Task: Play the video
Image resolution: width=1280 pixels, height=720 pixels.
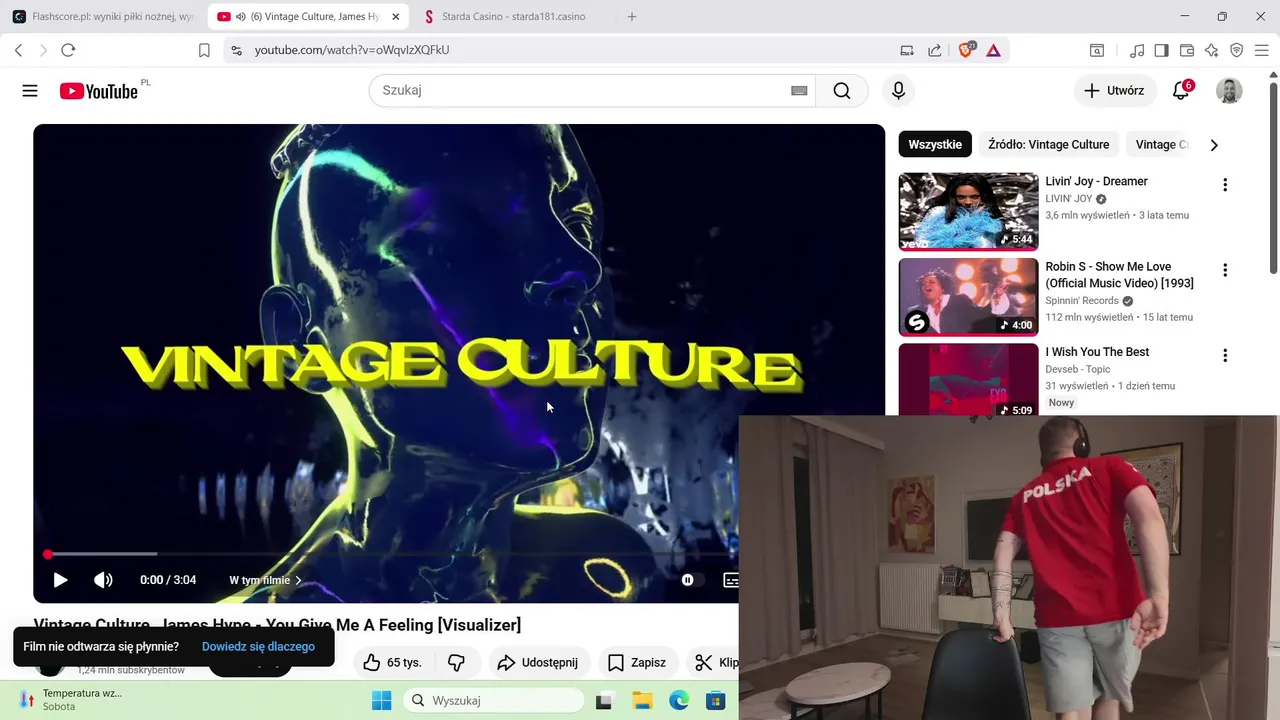Action: (x=60, y=580)
